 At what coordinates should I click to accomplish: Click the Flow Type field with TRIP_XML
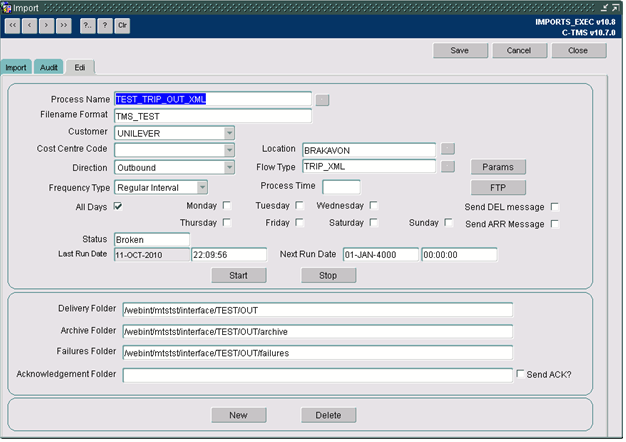369,166
